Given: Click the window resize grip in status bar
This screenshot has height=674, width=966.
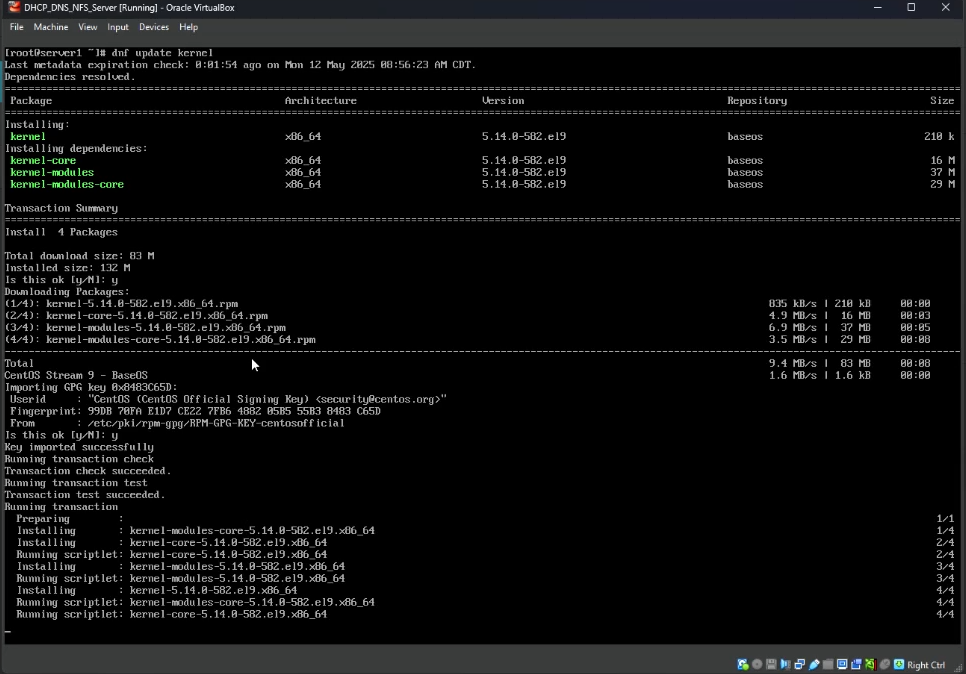Looking at the screenshot, I should click(957, 666).
